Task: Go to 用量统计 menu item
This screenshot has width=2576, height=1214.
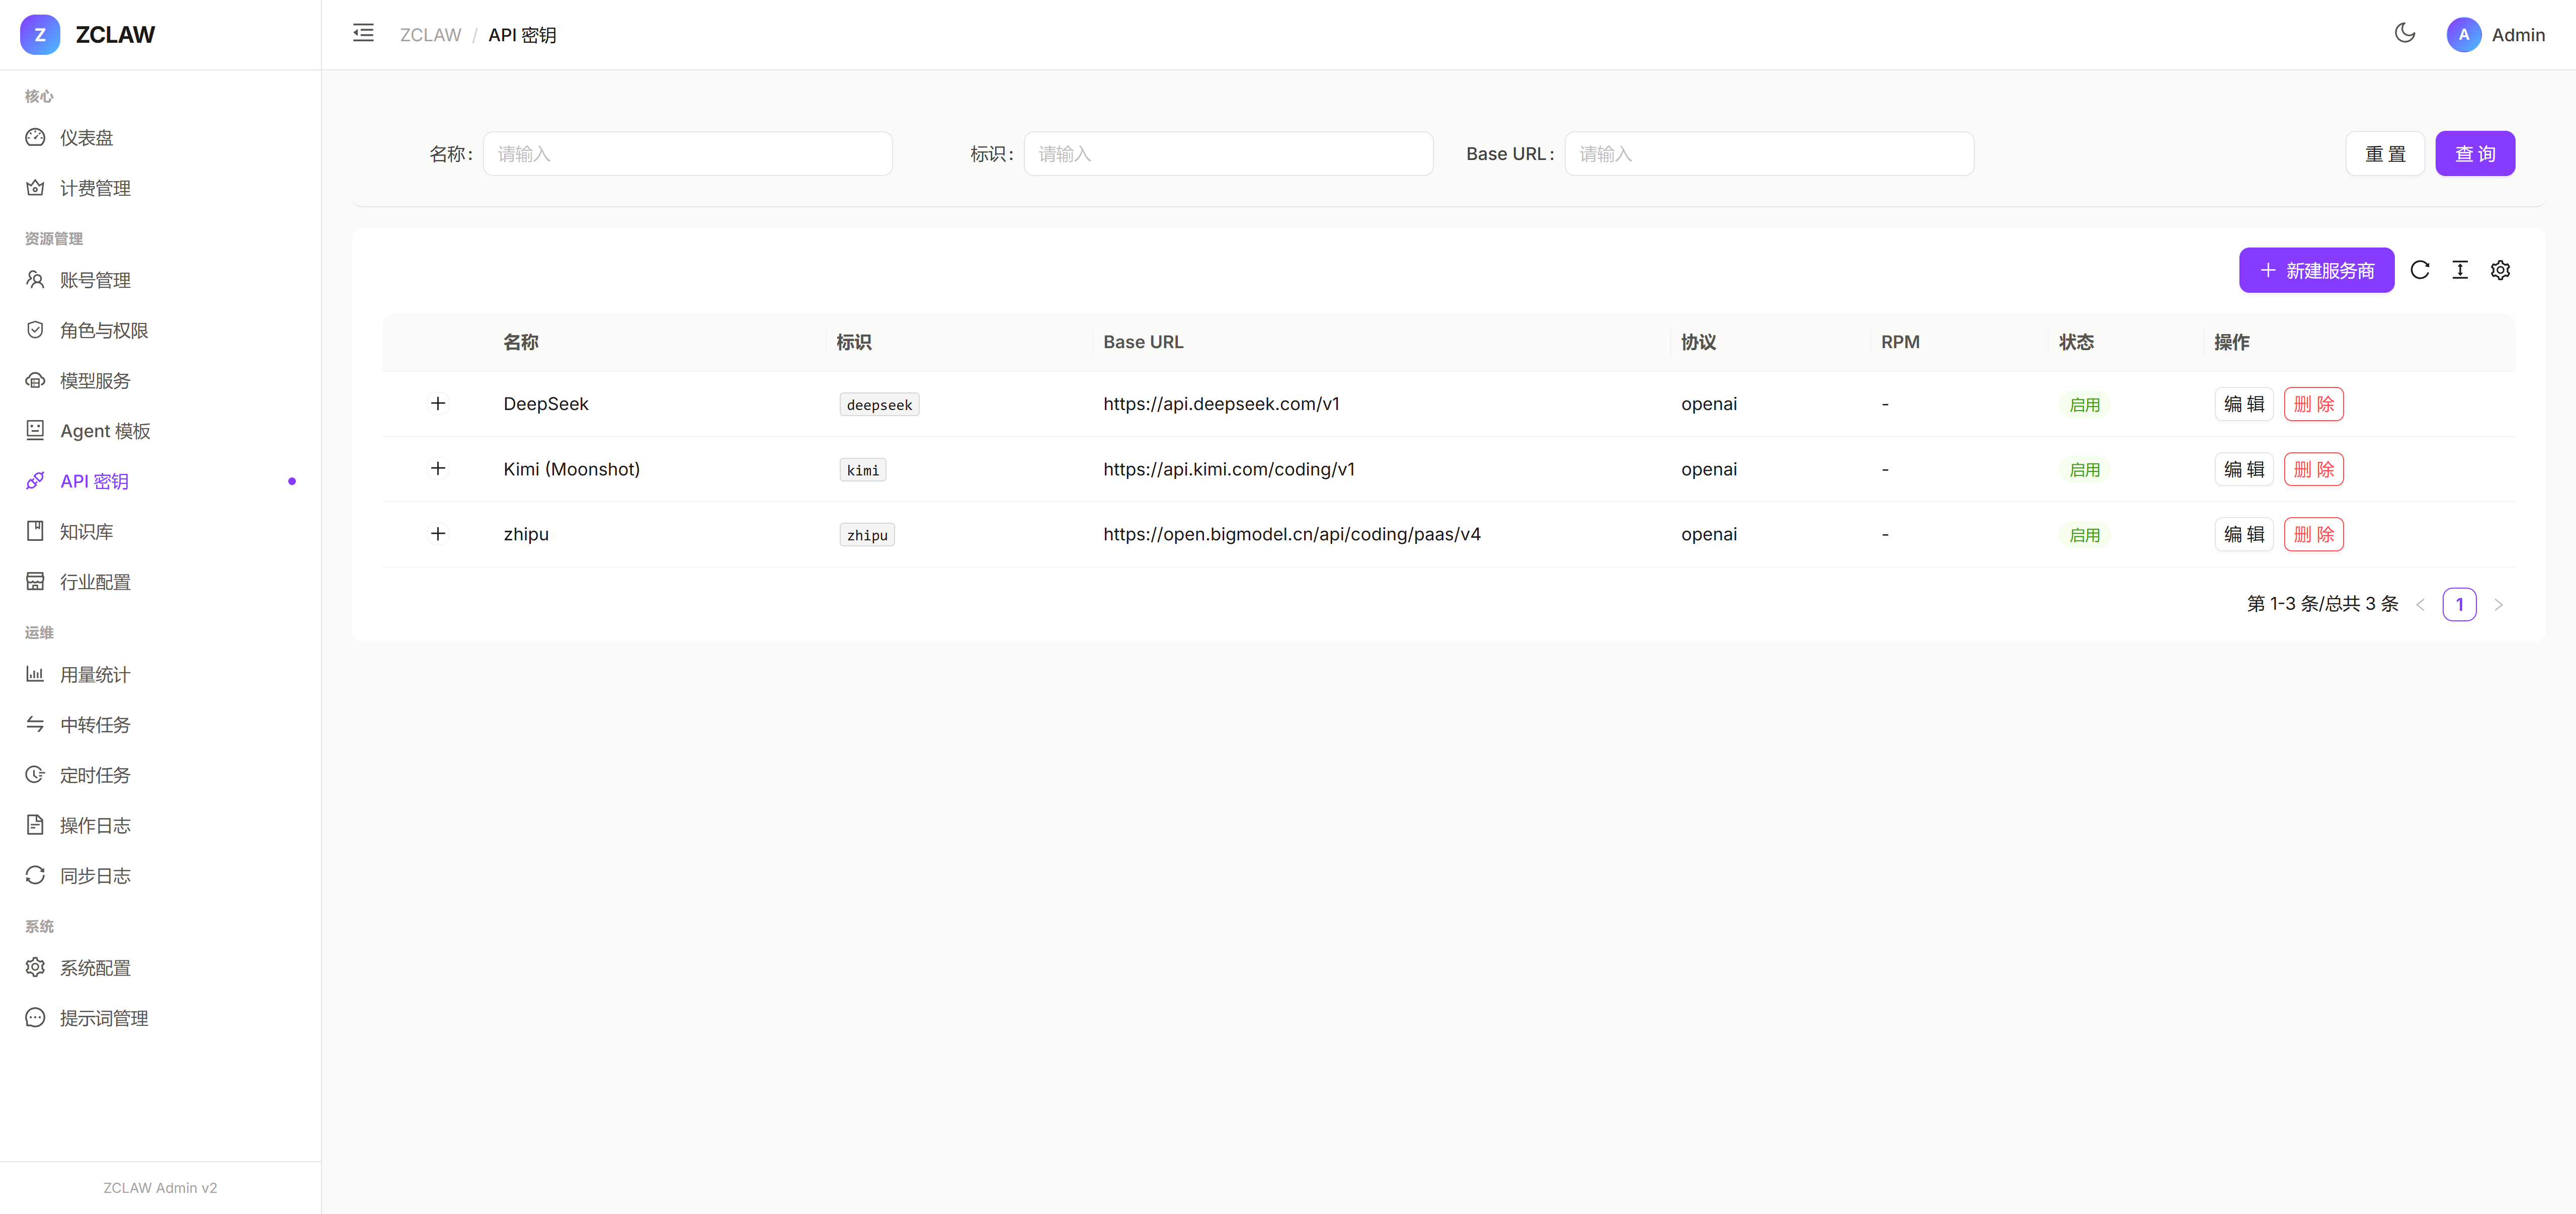Action: (95, 675)
